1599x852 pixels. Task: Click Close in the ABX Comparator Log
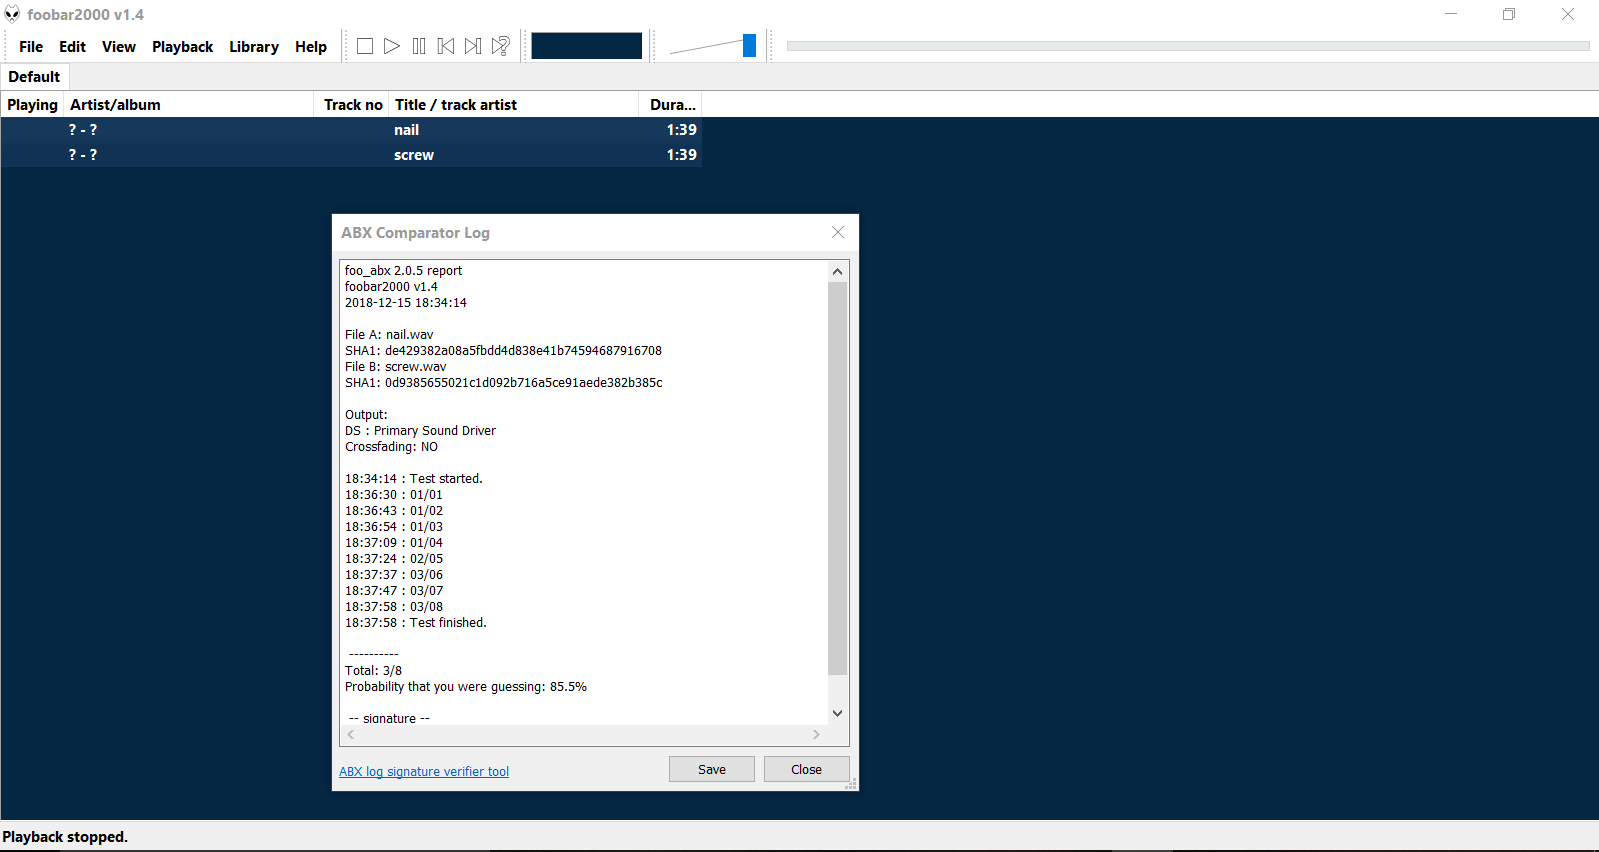806,769
